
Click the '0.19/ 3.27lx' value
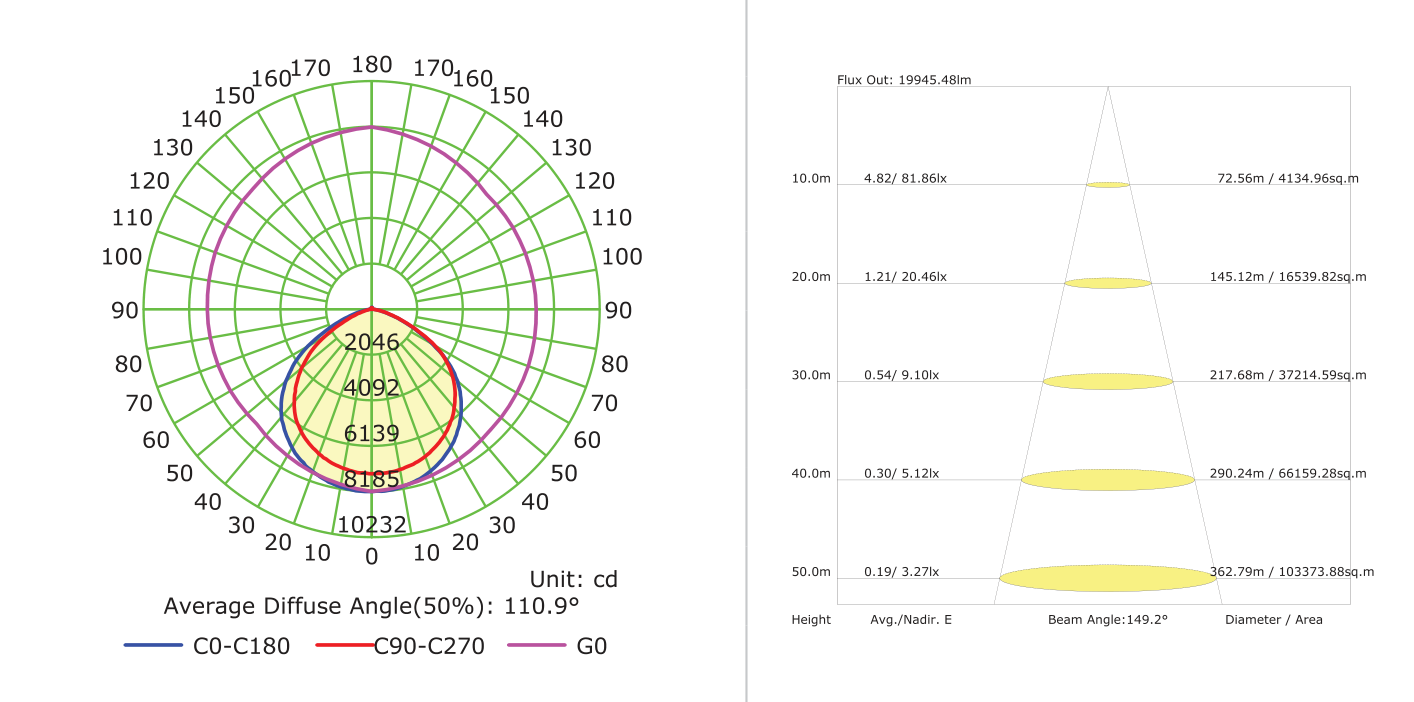[x=901, y=572]
